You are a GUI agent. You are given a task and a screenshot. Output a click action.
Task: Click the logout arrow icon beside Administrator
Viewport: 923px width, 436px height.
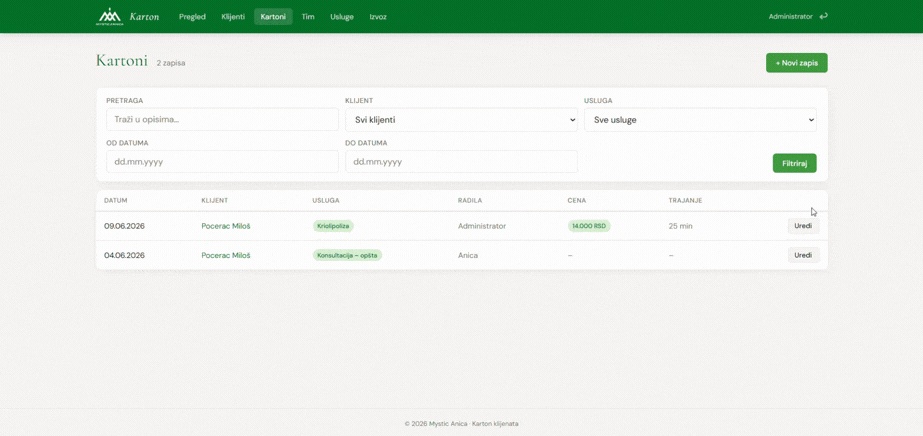pyautogui.click(x=824, y=16)
